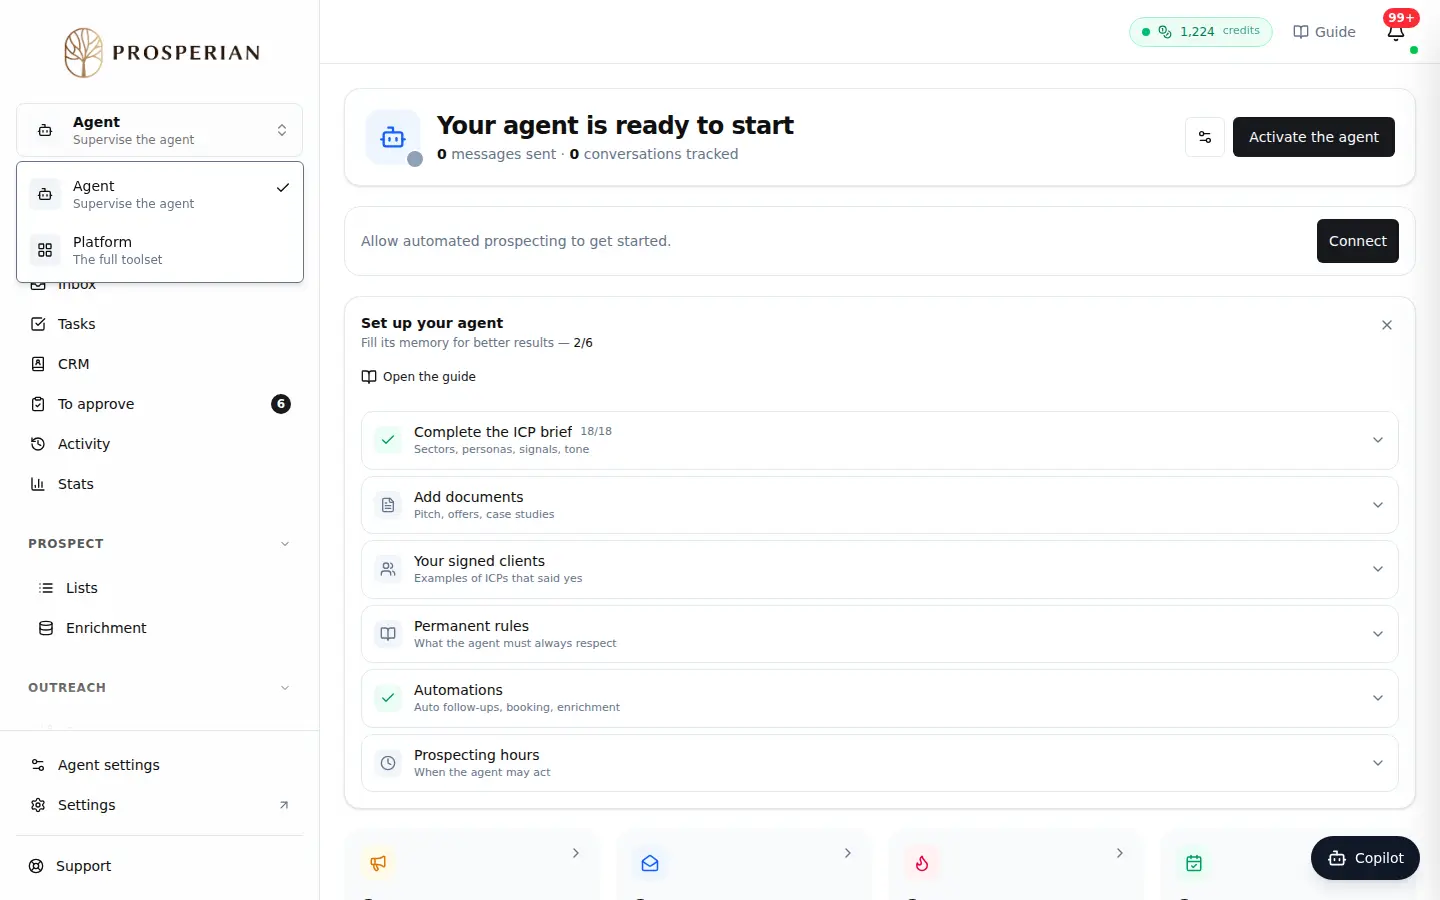
Task: Toggle the Agent workspace switcher dropdown
Action: pyautogui.click(x=160, y=130)
